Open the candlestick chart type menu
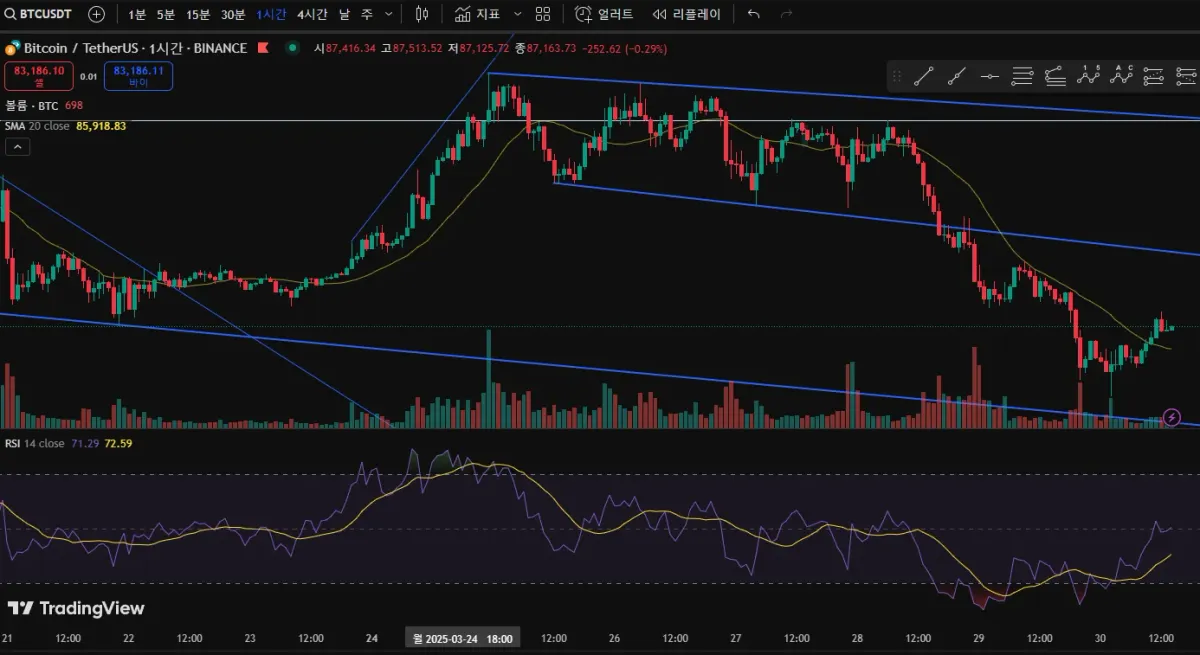This screenshot has width=1200, height=655. click(421, 14)
